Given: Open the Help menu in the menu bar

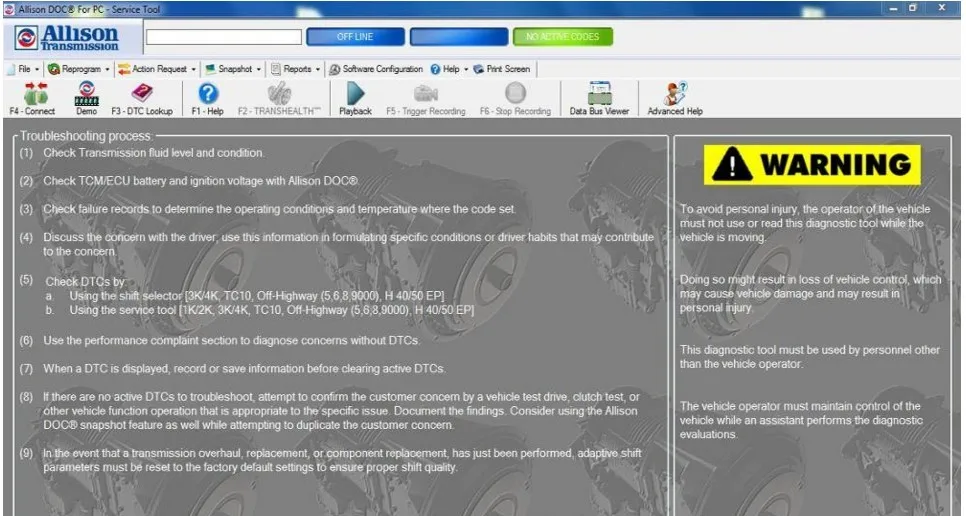Looking at the screenshot, I should [x=451, y=69].
